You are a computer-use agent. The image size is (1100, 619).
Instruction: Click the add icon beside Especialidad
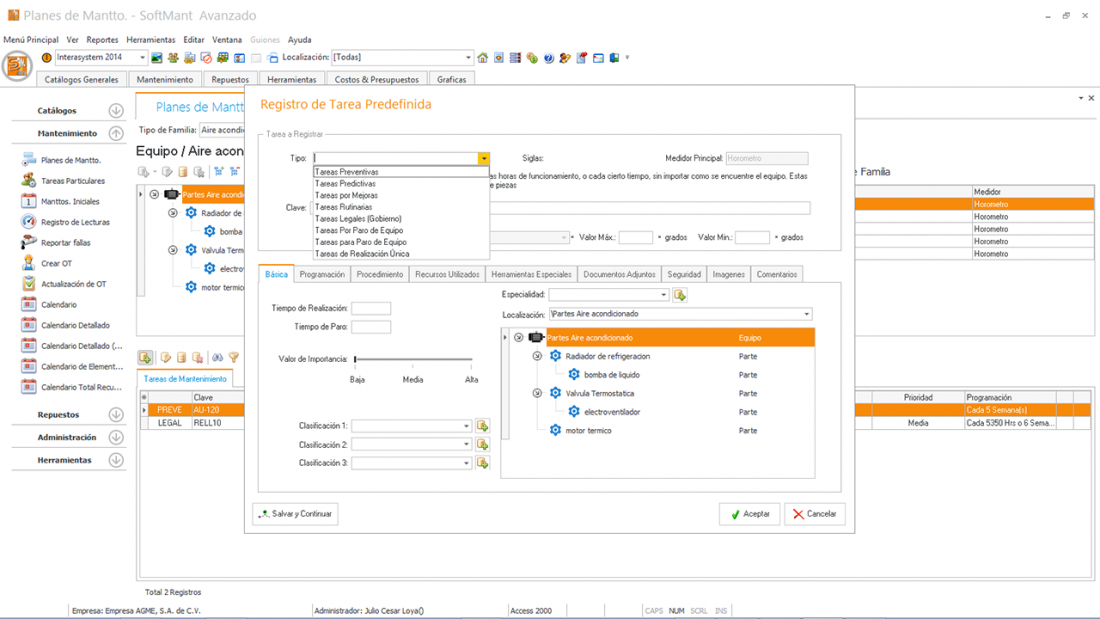680,295
